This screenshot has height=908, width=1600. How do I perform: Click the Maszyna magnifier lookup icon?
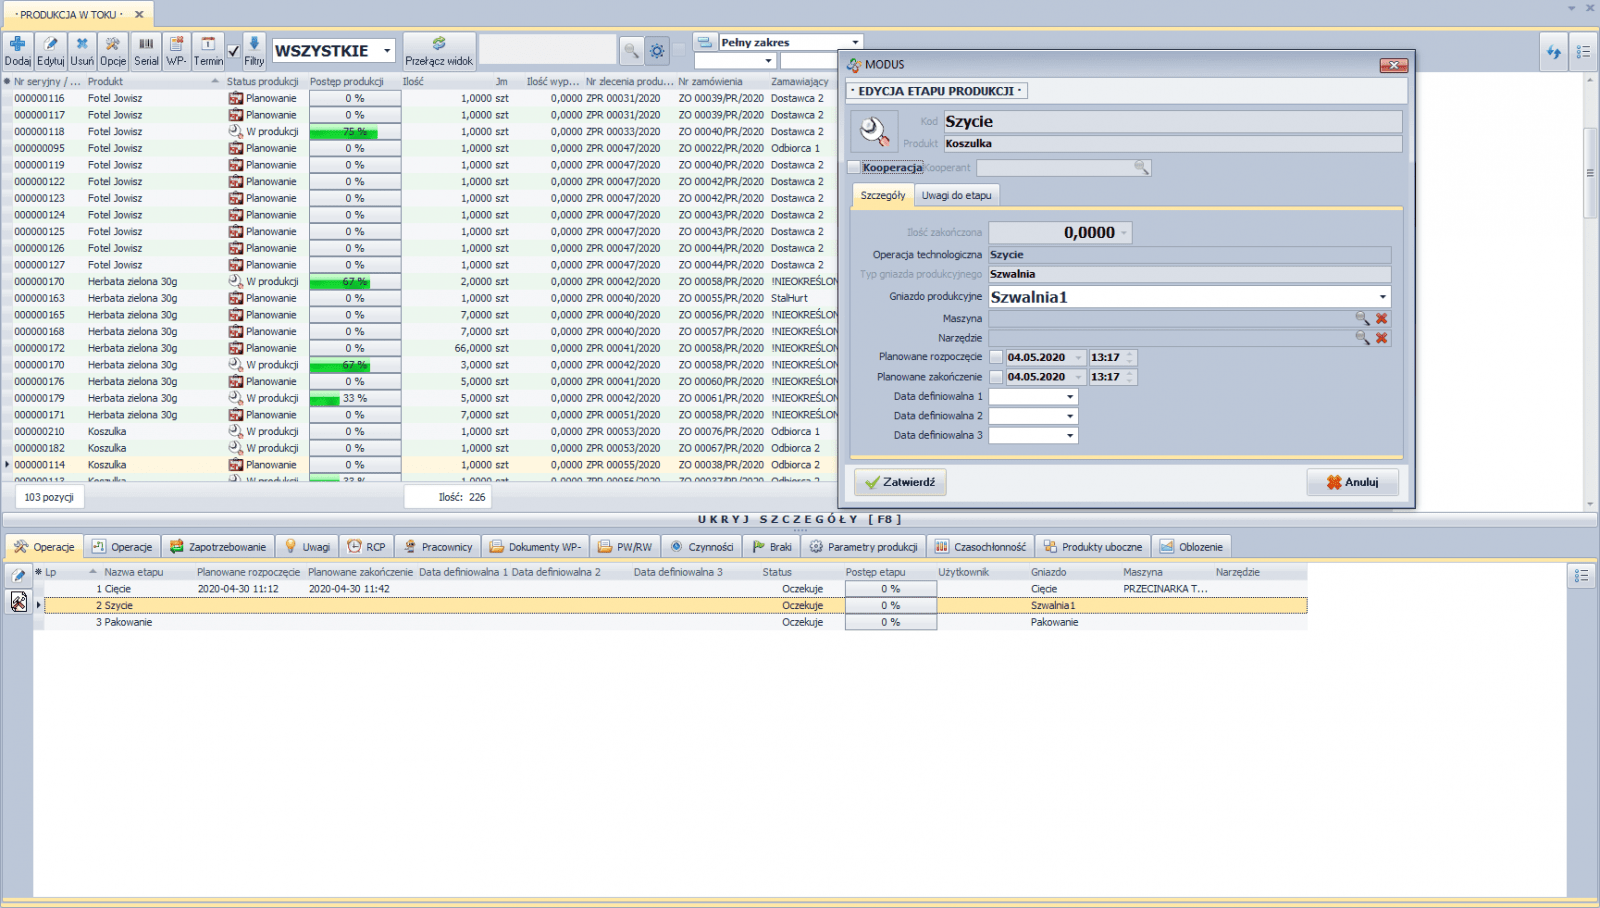tap(1362, 318)
